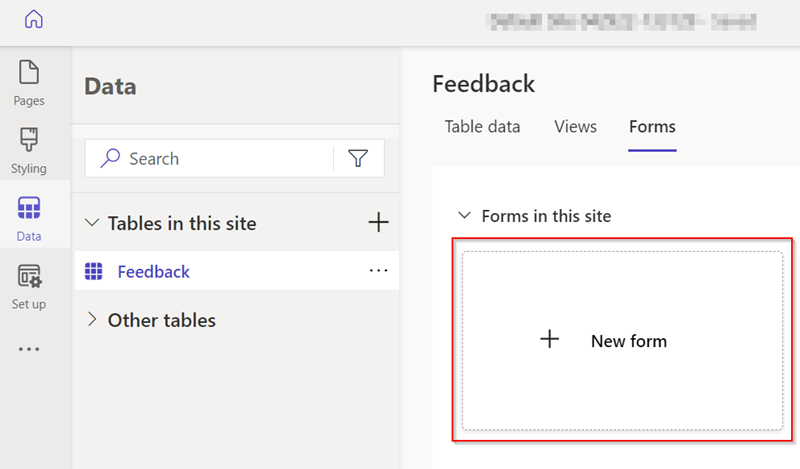Viewport: 800px width, 469px height.
Task: Show more workspaces via ellipsis
Action: [29, 349]
